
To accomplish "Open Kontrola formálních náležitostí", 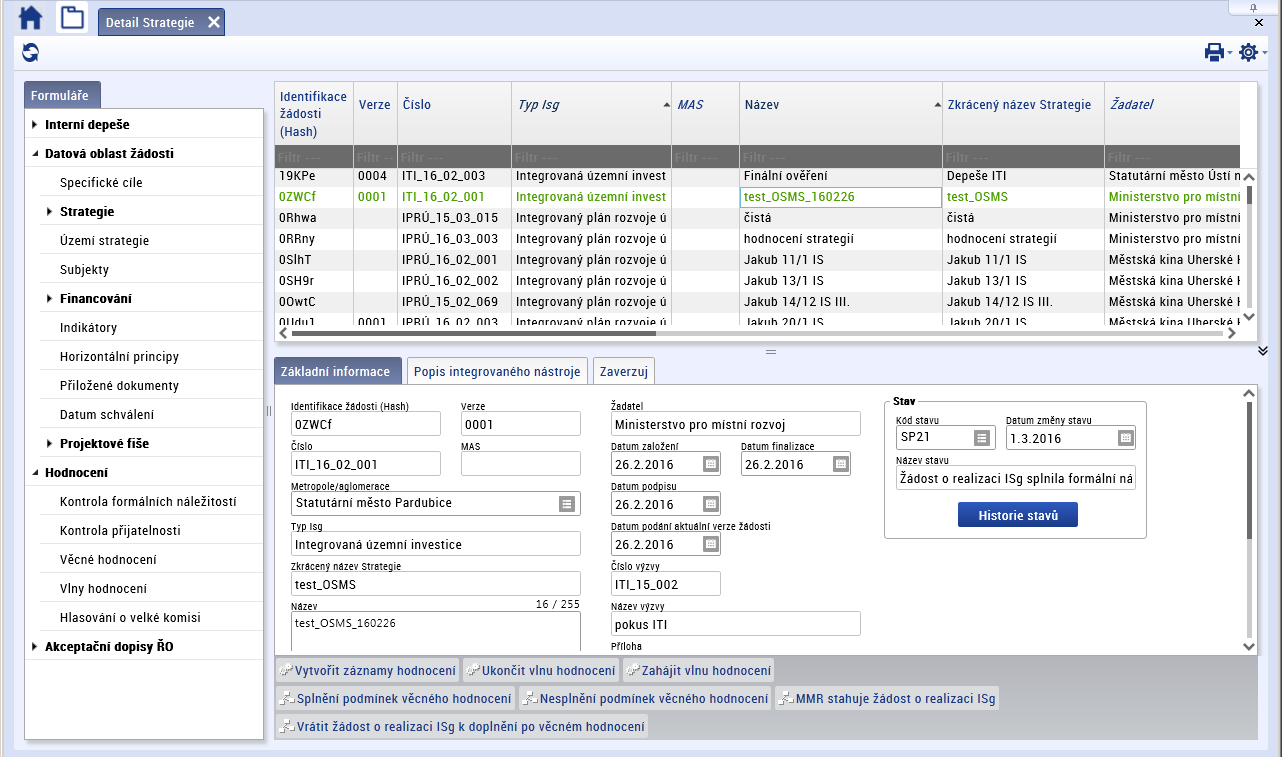I will pyautogui.click(x=148, y=502).
